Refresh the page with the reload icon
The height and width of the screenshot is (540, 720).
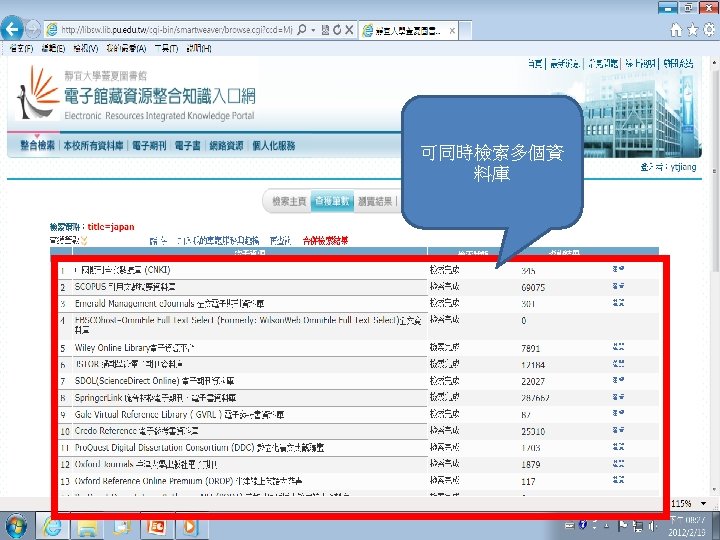(x=337, y=30)
